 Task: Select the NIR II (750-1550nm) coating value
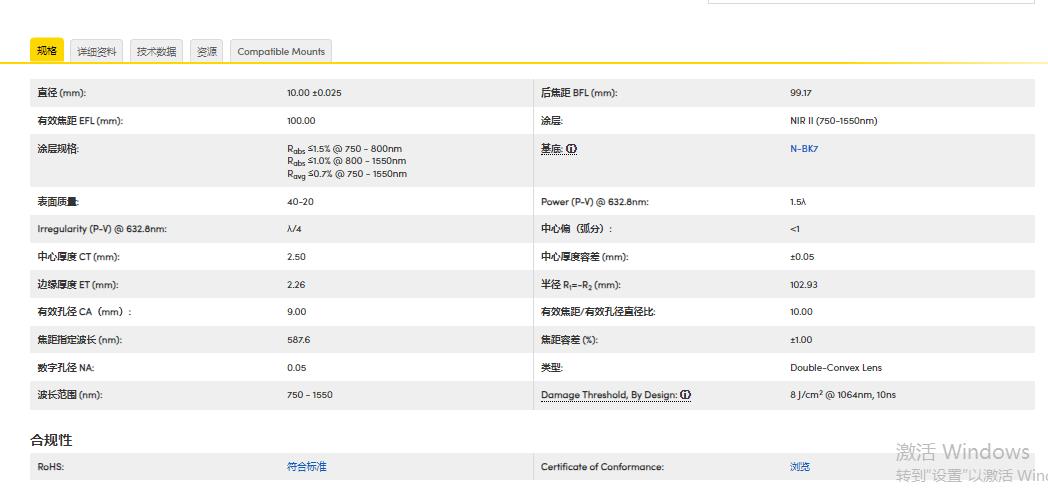click(833, 121)
